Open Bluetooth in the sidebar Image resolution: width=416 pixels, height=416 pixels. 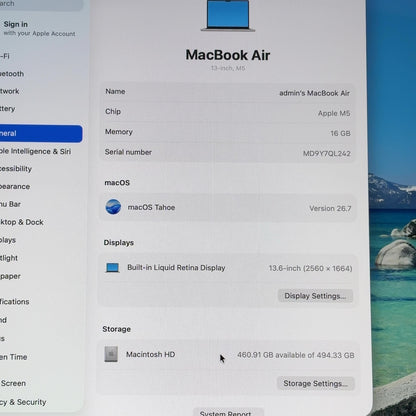(x=12, y=74)
